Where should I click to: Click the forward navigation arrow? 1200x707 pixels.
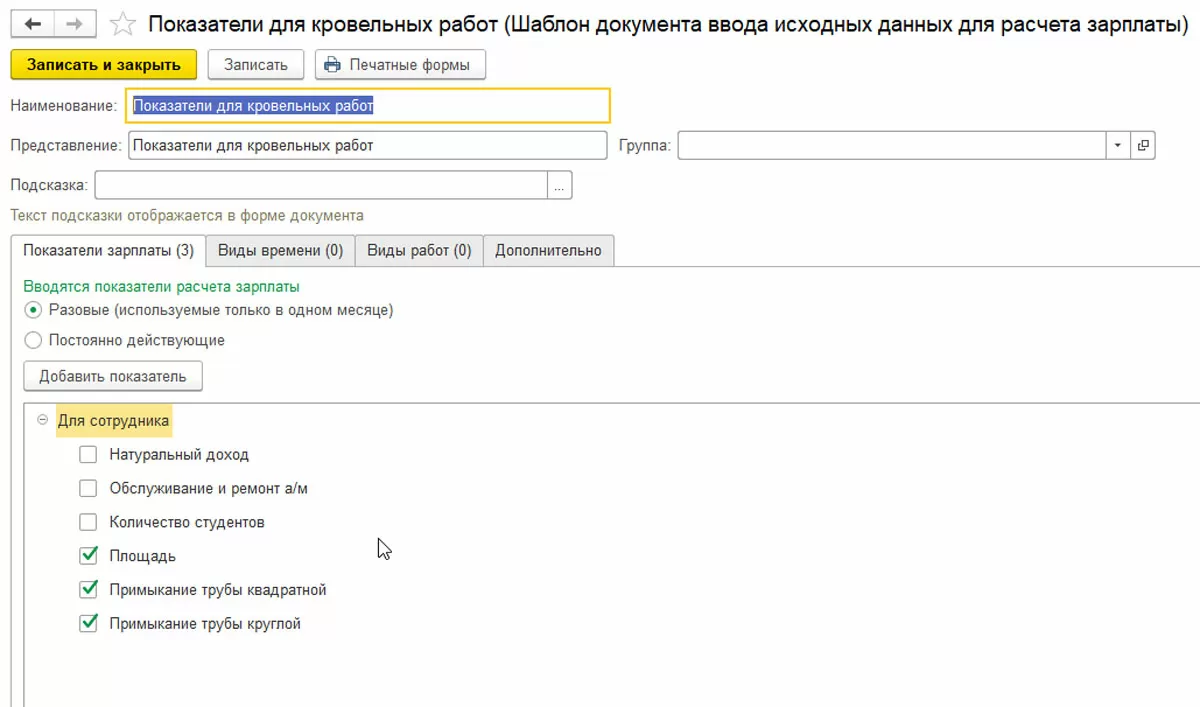pos(75,23)
